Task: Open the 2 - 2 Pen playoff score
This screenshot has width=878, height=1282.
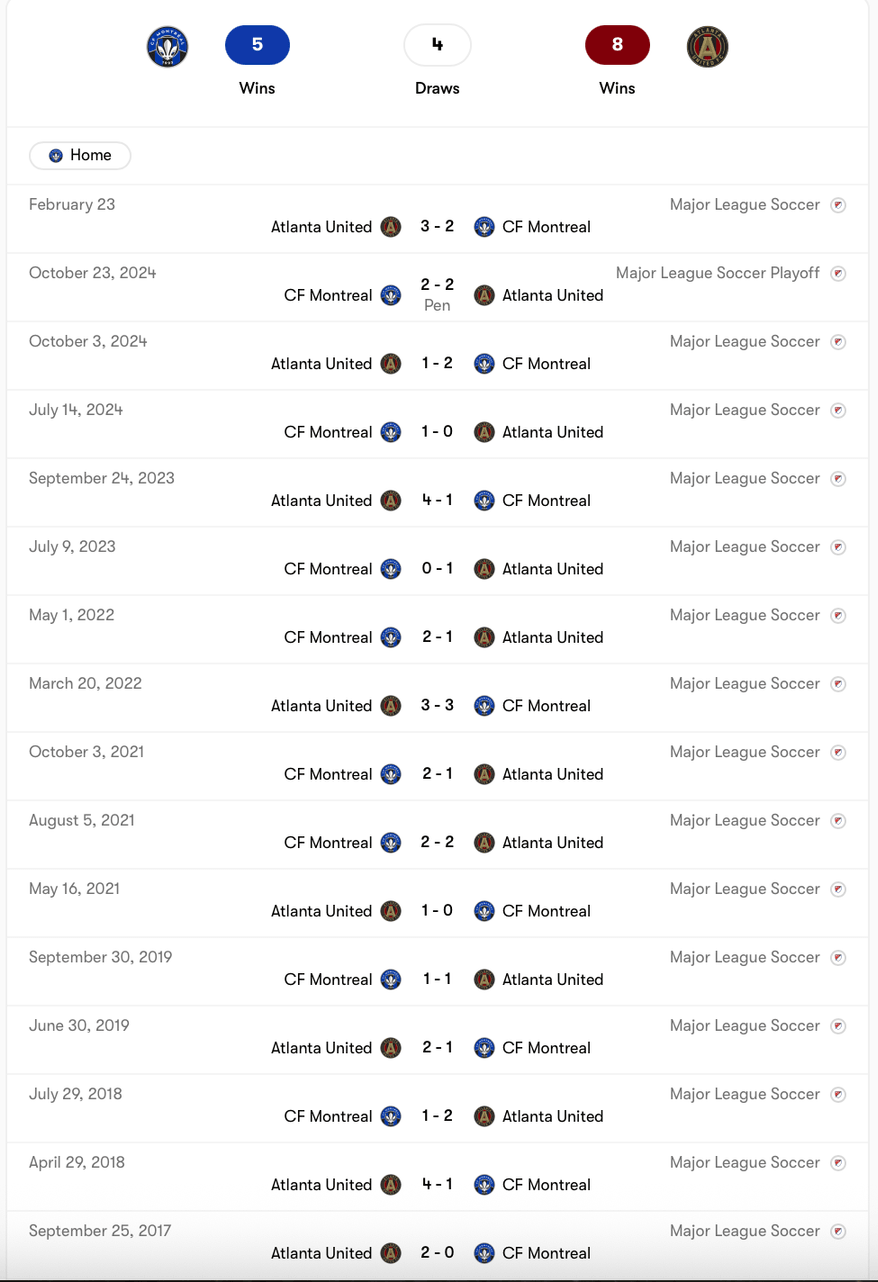Action: coord(437,294)
